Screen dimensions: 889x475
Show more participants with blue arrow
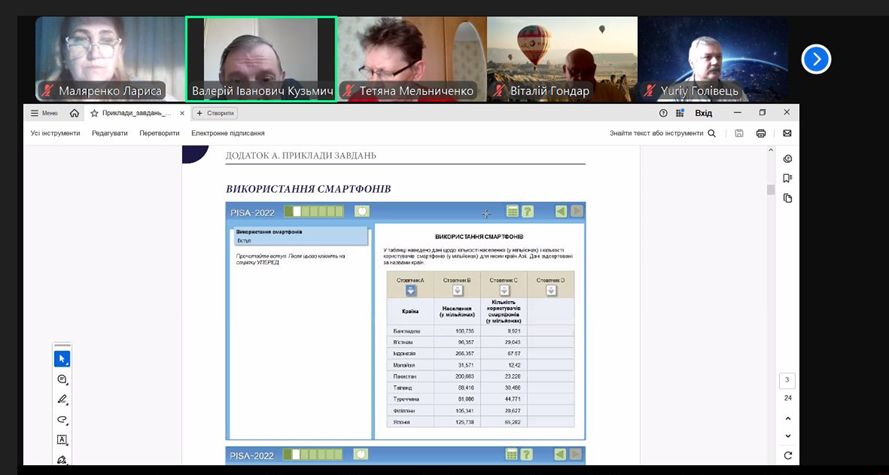click(x=816, y=59)
